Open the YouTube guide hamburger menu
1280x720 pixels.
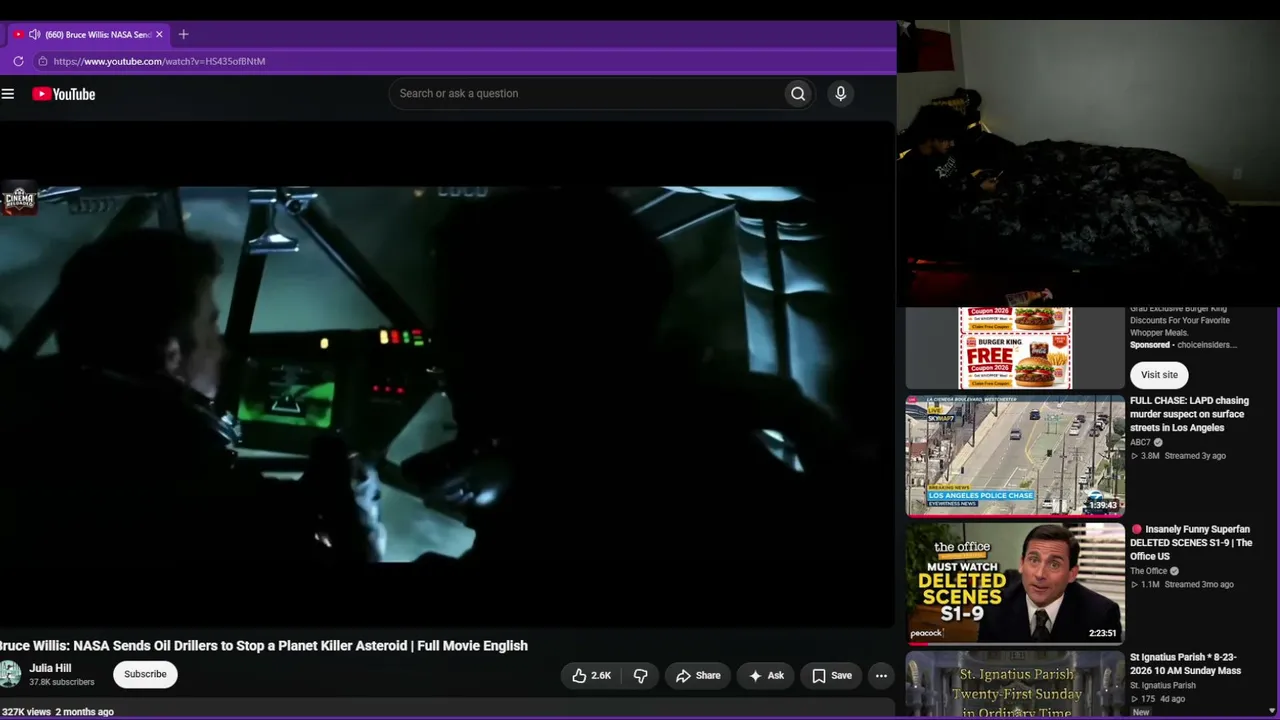[x=8, y=94]
